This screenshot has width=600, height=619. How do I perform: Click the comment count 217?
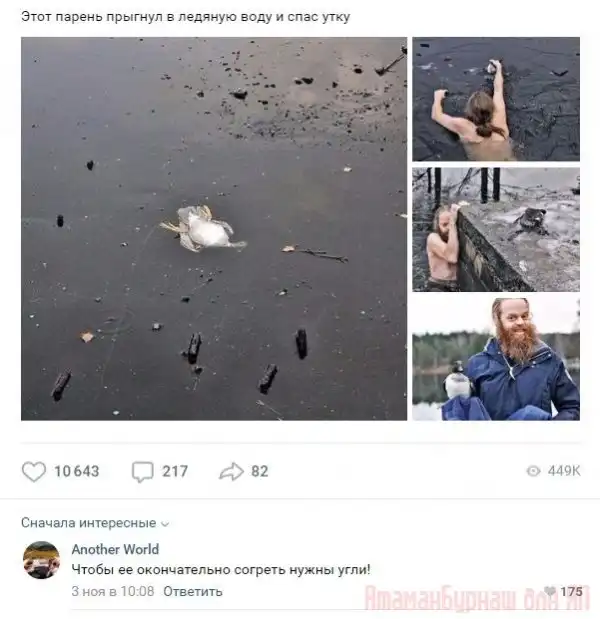pos(175,471)
